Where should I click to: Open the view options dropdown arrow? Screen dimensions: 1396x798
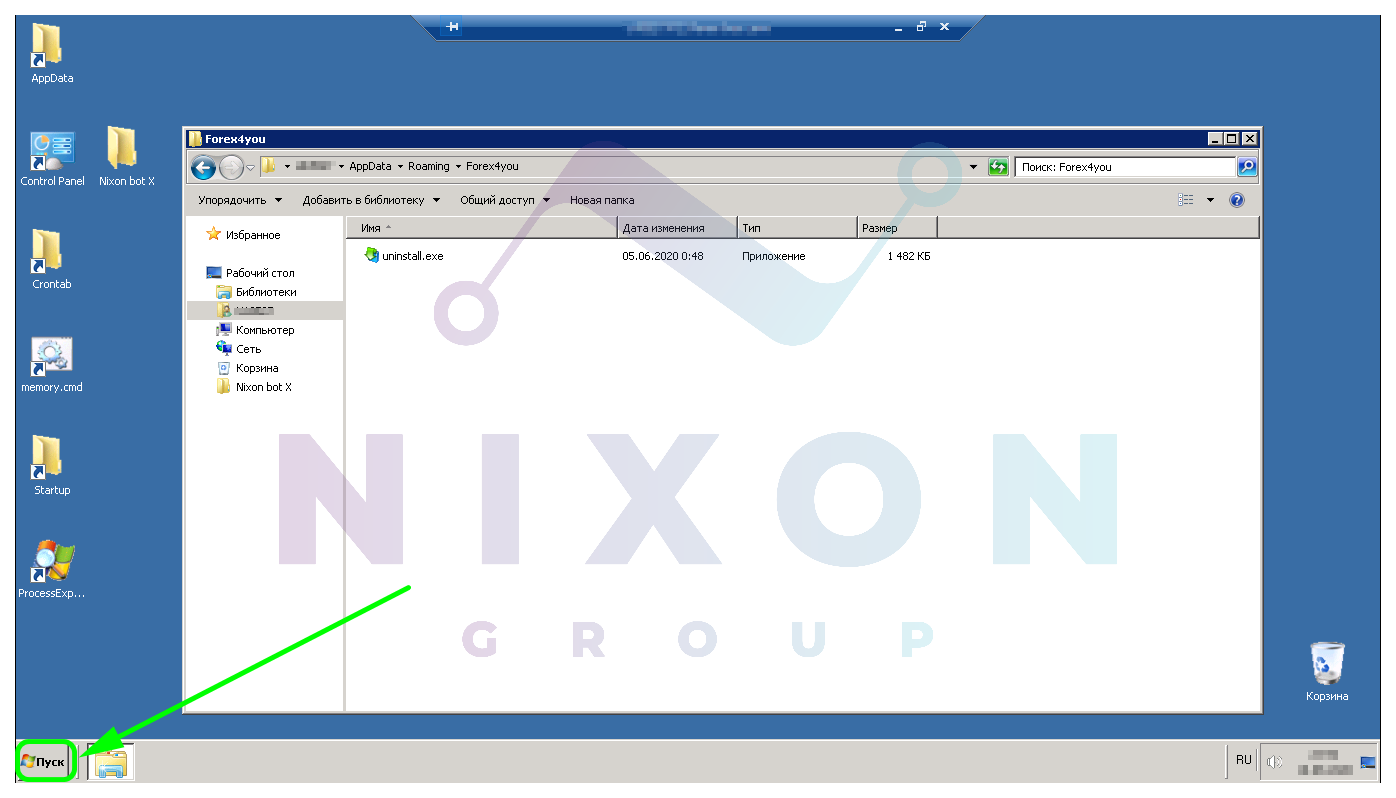pyautogui.click(x=1210, y=200)
